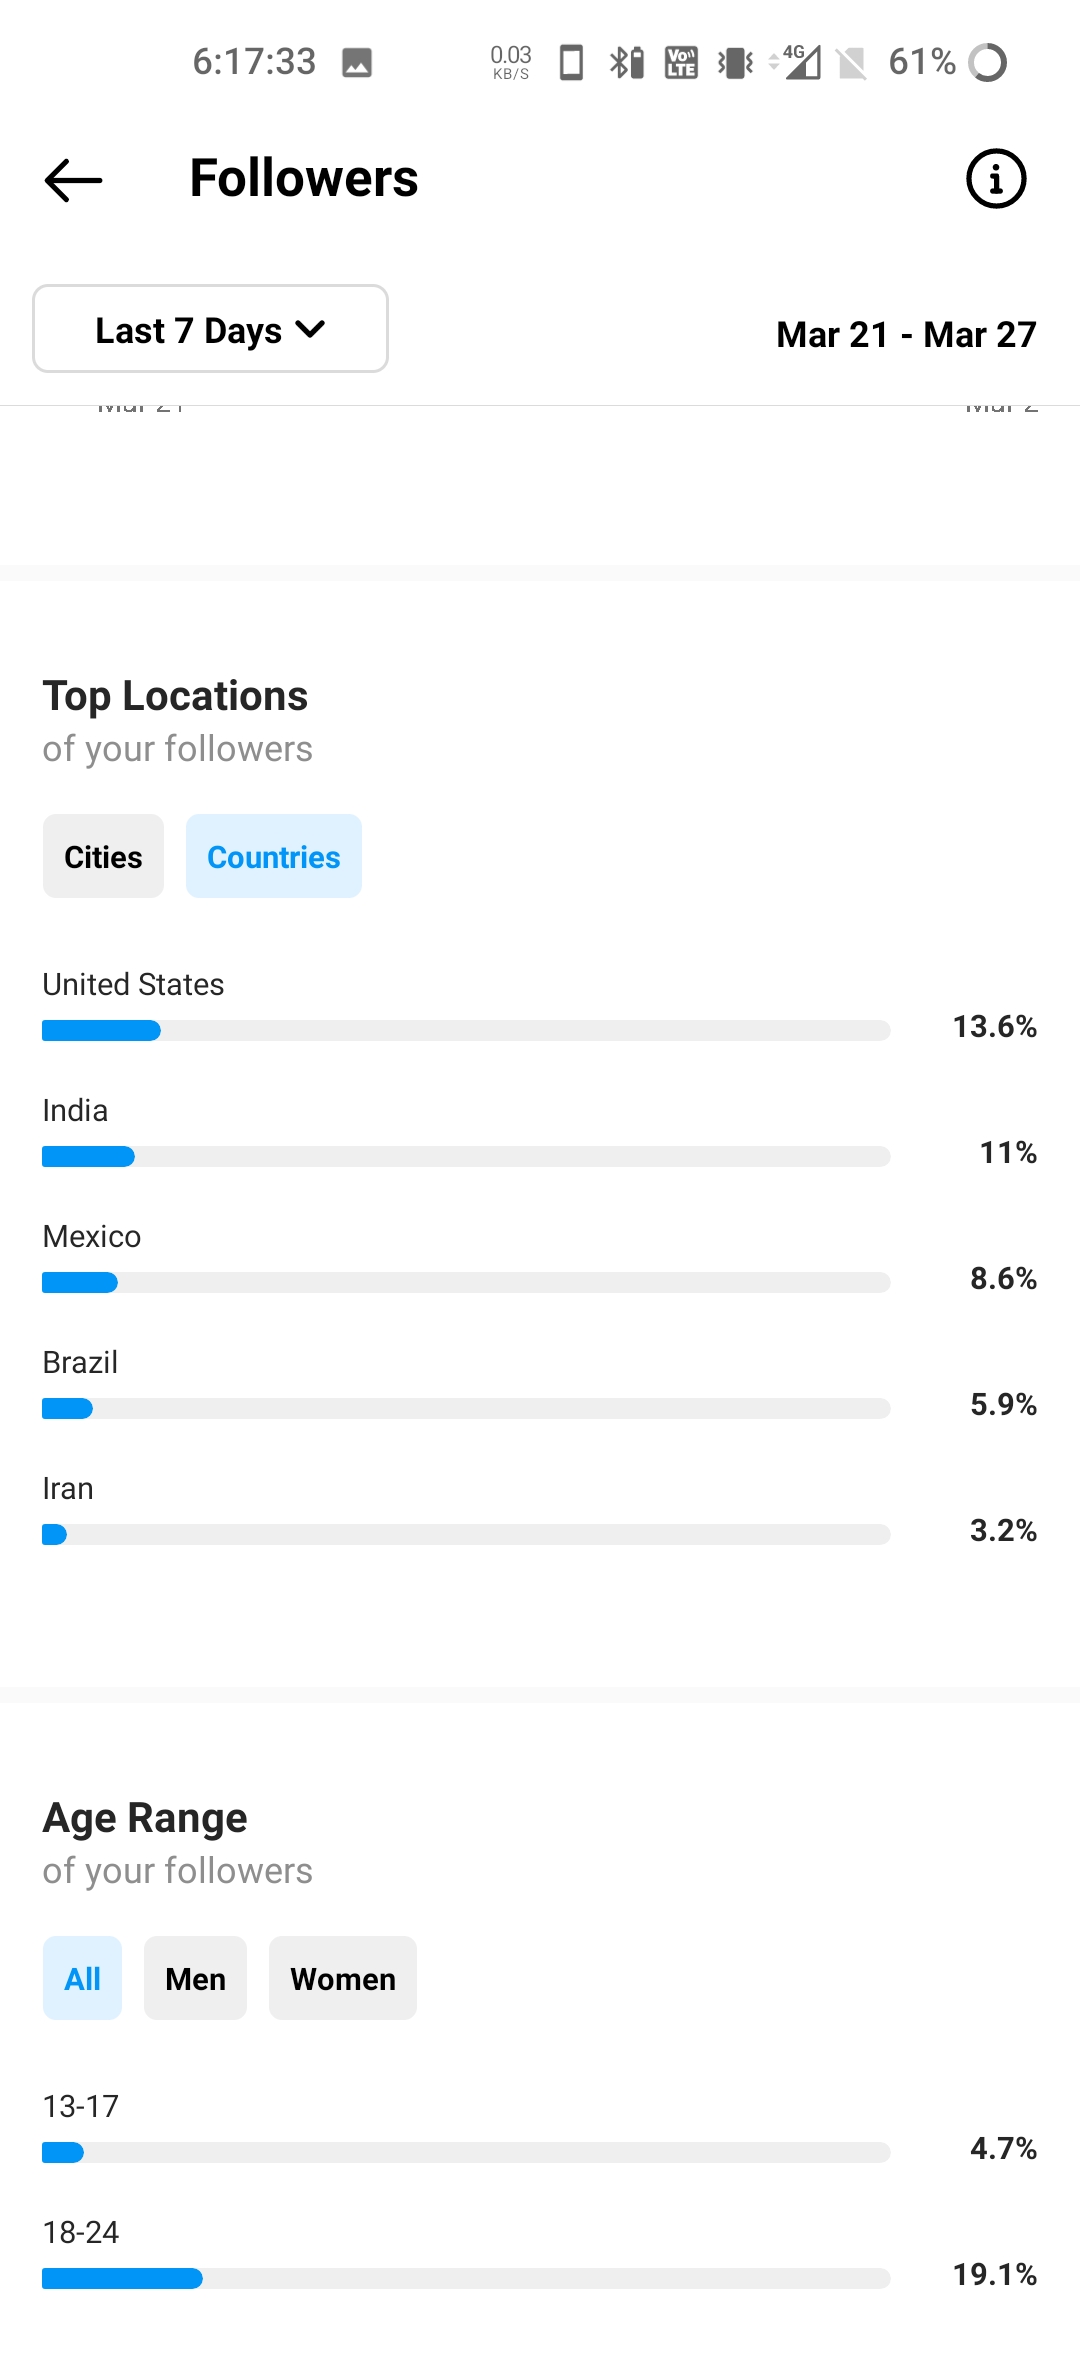The image size is (1080, 2376).
Task: Tap the Bluetooth battery status icon
Action: pyautogui.click(x=627, y=63)
